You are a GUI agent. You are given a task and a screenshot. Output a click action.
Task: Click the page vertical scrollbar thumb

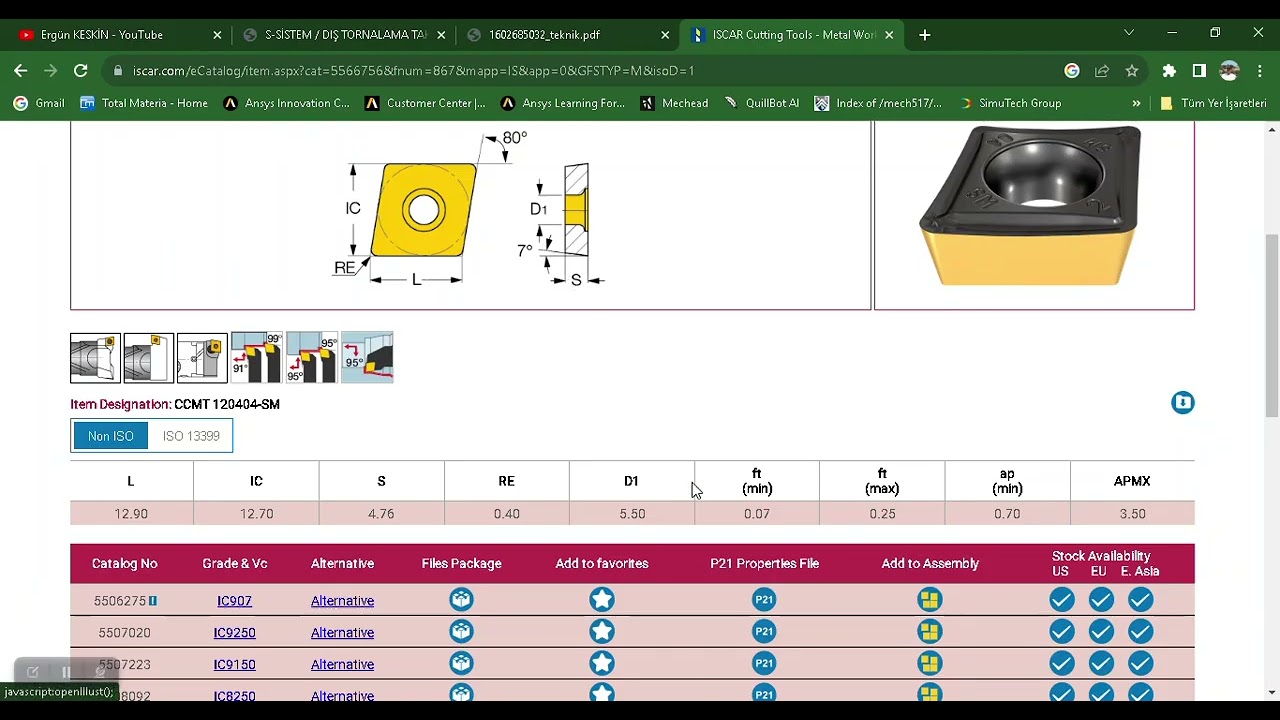click(1272, 325)
